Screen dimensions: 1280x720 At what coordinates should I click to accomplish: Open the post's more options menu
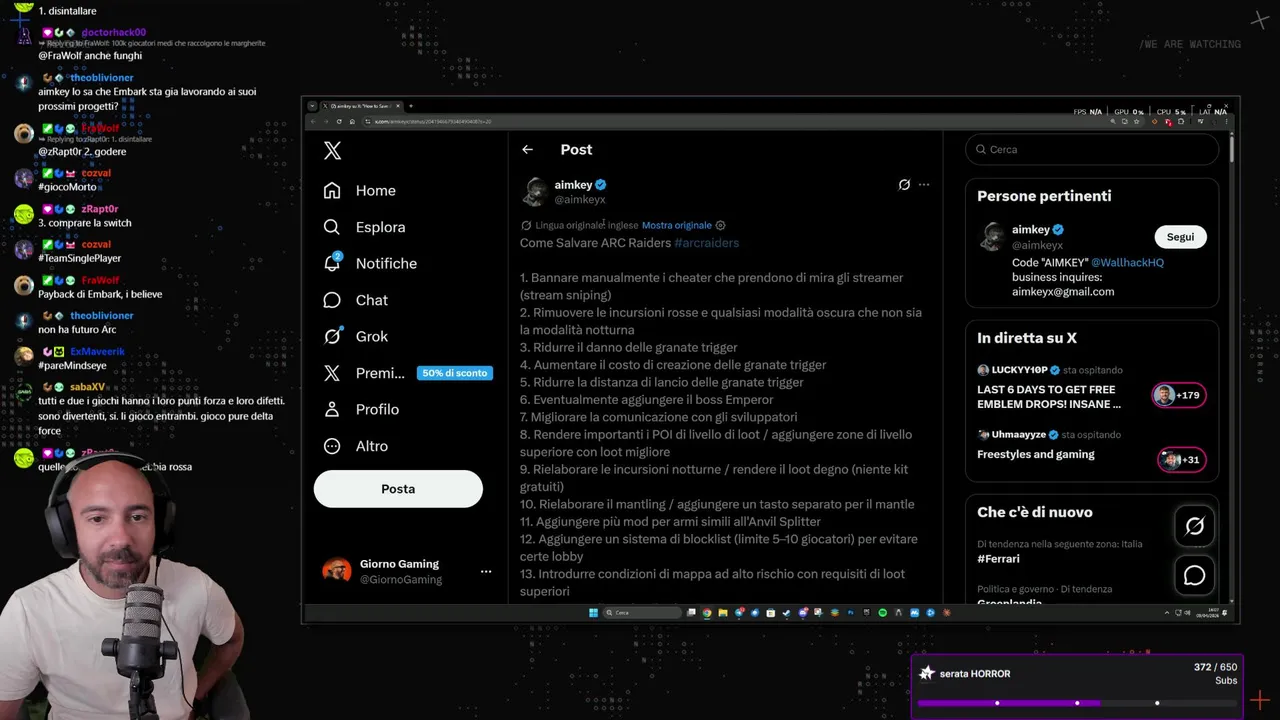pyautogui.click(x=924, y=185)
